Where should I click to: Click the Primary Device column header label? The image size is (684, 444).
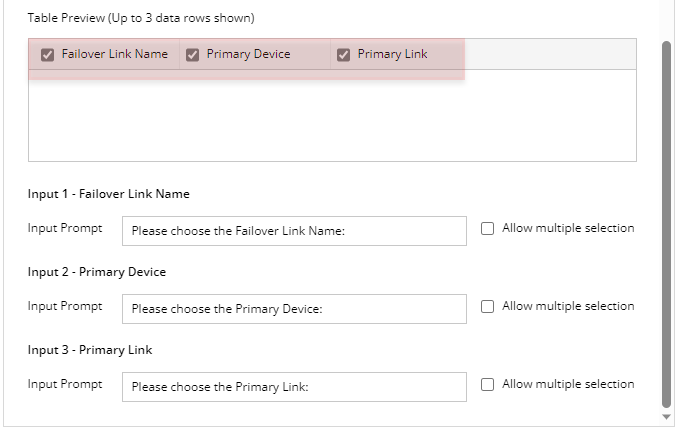(x=248, y=54)
